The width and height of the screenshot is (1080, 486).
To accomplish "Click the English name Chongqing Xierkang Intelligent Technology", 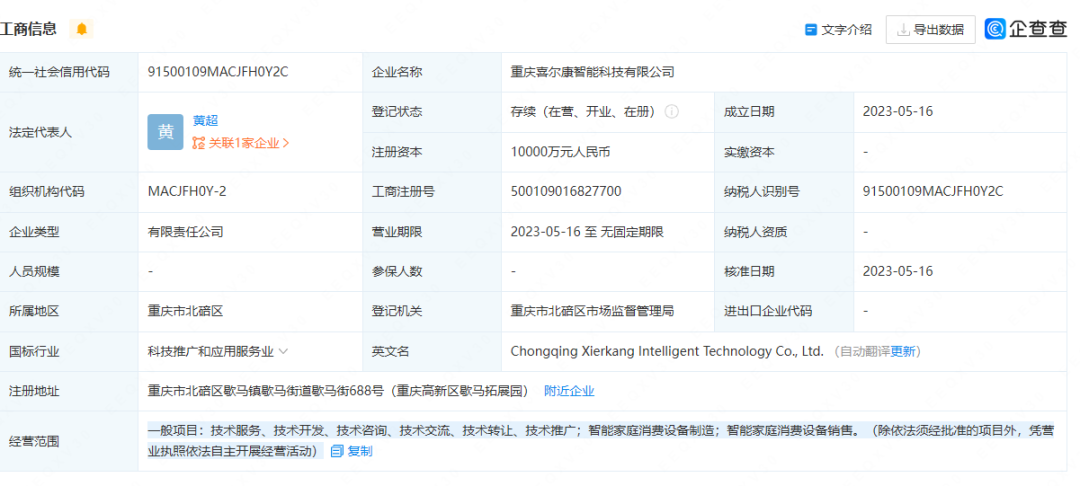I will coord(667,351).
